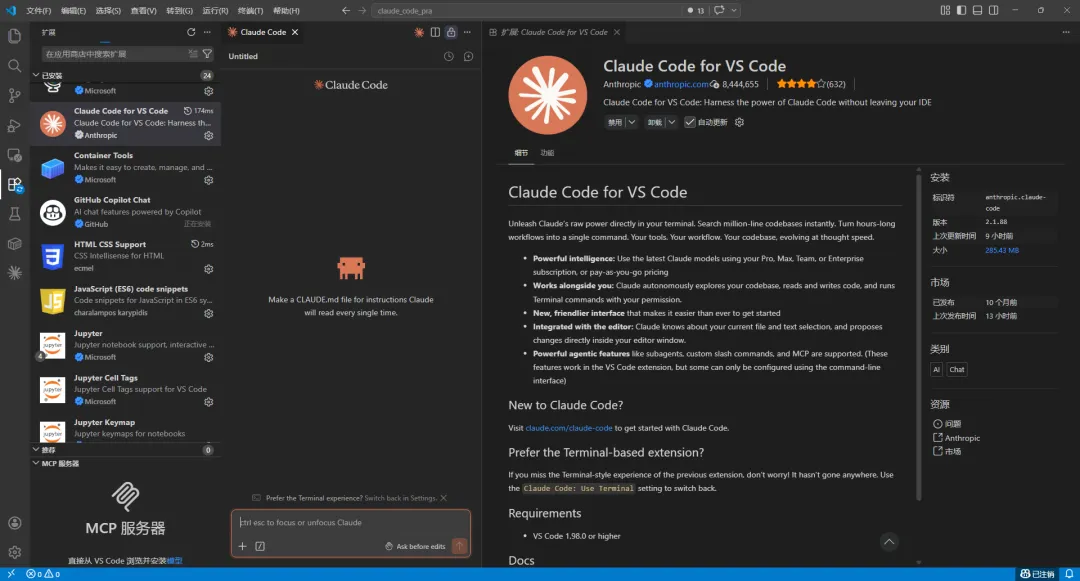Open gear for Jupyter Cell Tags extension
Screen dimensions: 1080x581
[209, 402]
